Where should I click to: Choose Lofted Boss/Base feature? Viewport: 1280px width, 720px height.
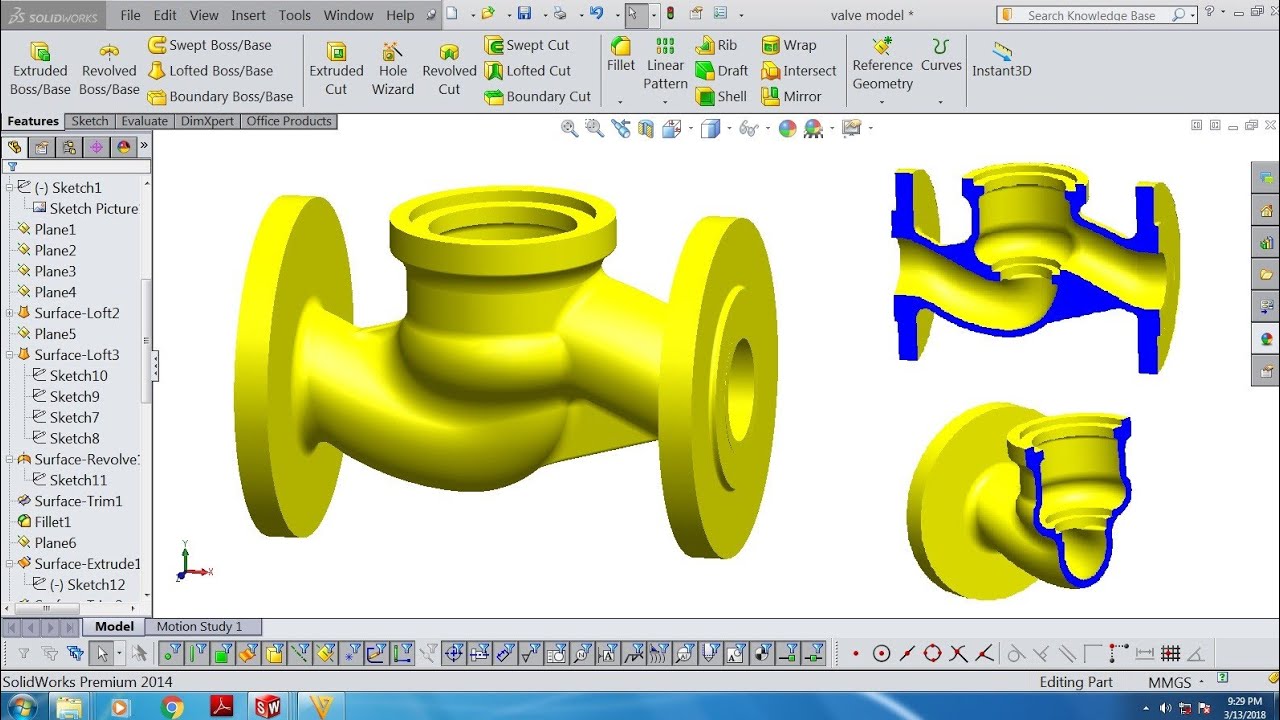point(210,71)
